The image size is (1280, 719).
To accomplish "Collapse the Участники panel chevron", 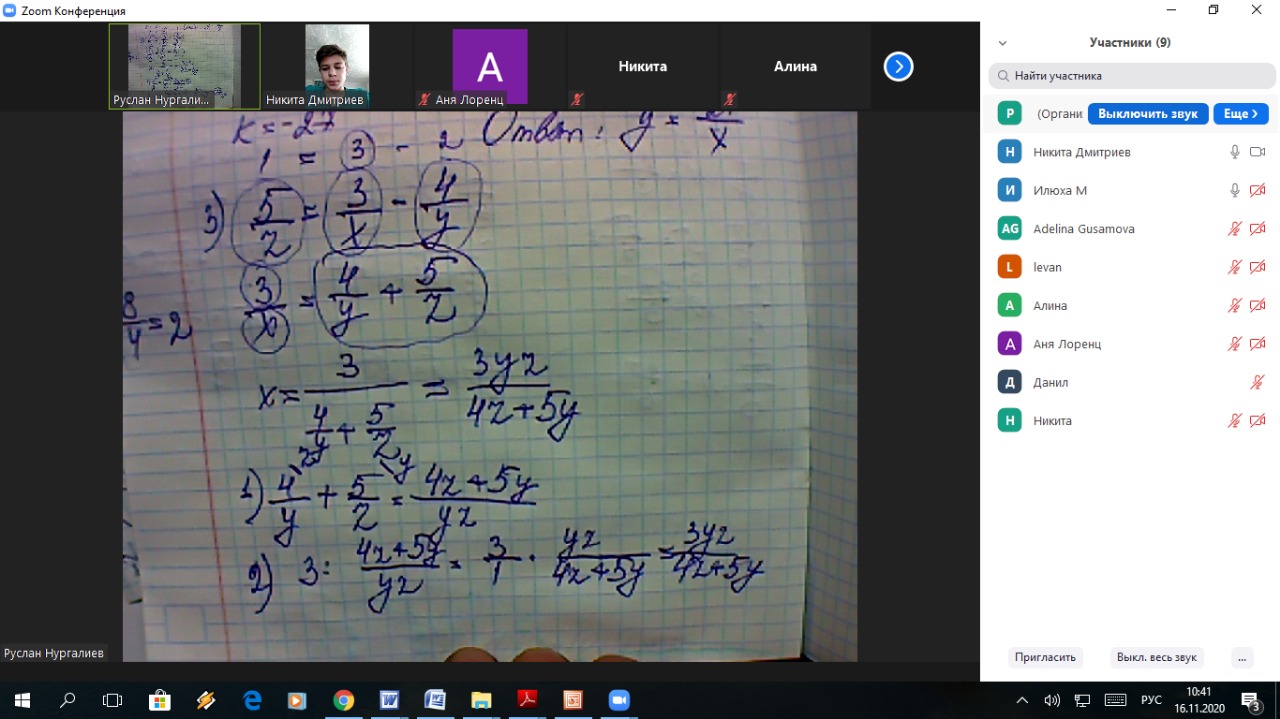I will tap(1002, 43).
